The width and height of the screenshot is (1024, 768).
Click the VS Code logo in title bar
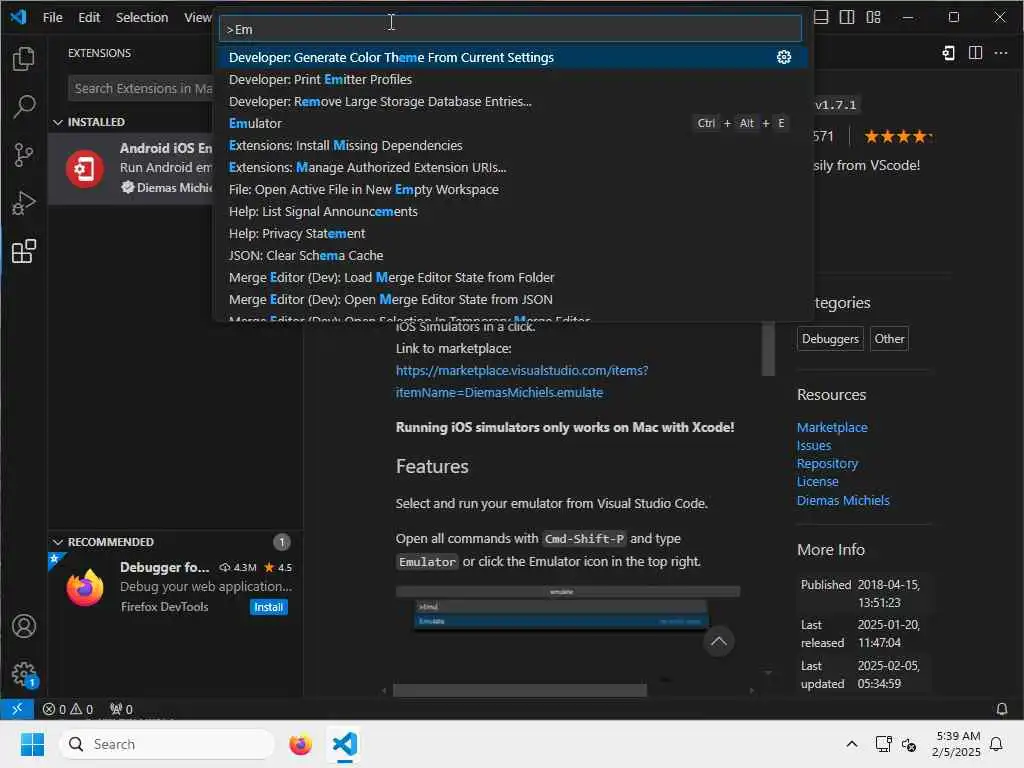tap(18, 17)
